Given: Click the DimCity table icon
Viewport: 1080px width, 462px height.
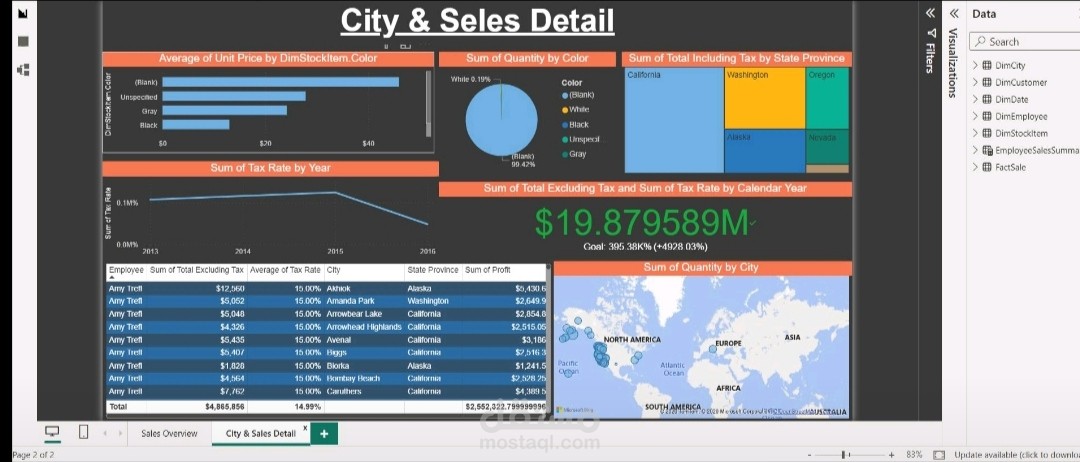Looking at the screenshot, I should tap(987, 65).
